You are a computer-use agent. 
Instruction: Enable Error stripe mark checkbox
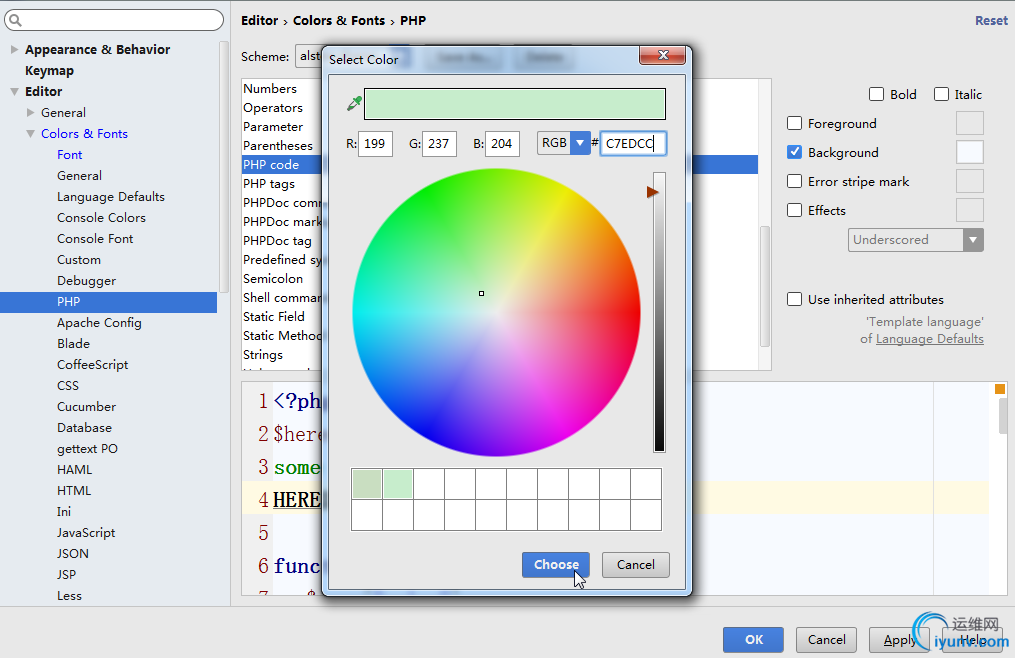[794, 181]
